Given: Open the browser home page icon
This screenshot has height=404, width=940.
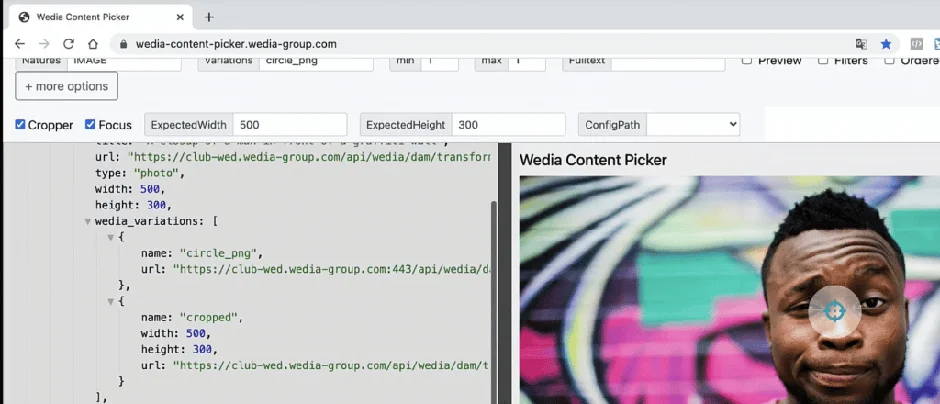Looking at the screenshot, I should [92, 44].
